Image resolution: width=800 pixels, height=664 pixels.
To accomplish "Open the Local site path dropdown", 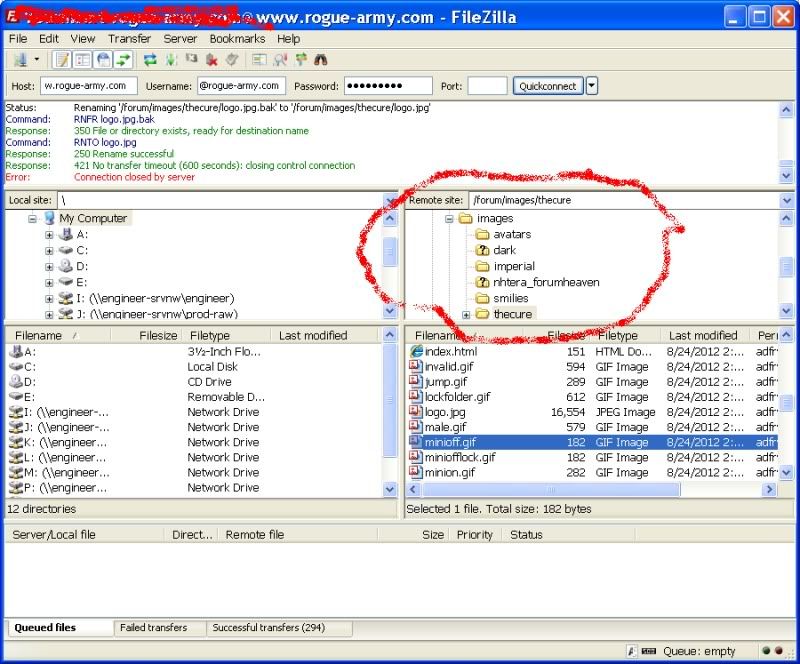I will 390,200.
